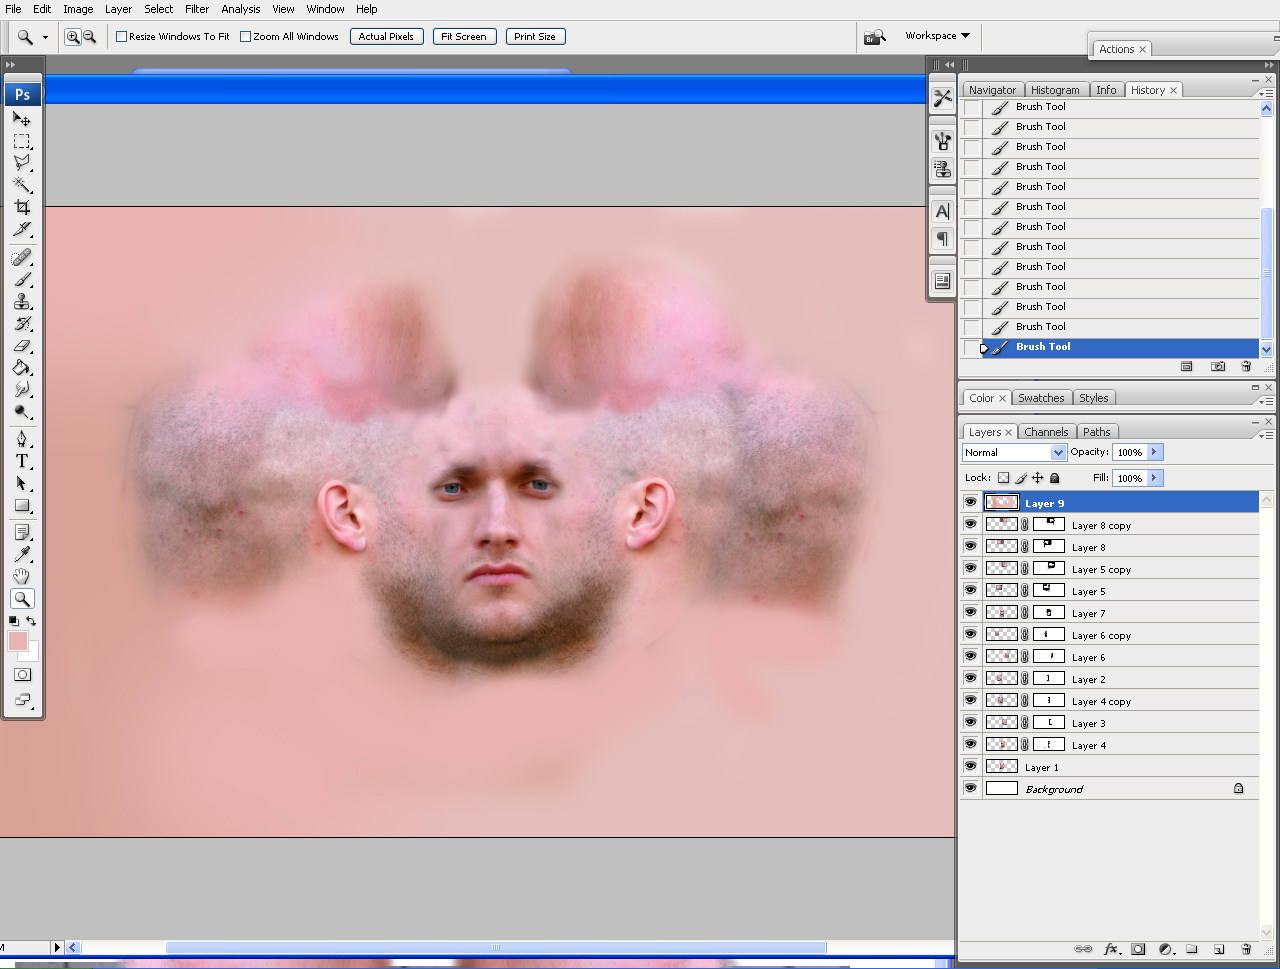This screenshot has width=1280, height=969.
Task: Add a layer mask from Layers panel
Action: click(1138, 949)
